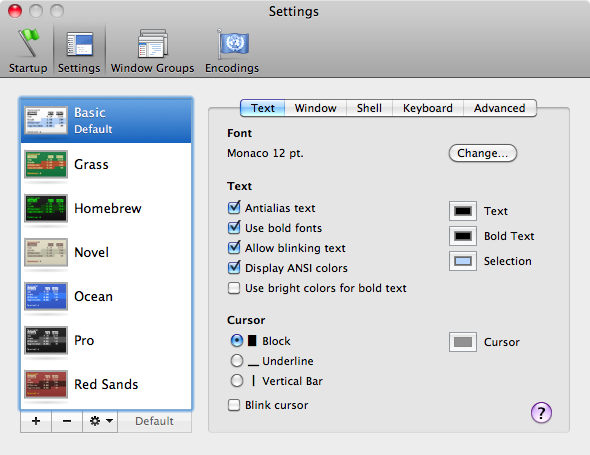Toggle Antialias text checkbox
The image size is (590, 455).
pos(234,207)
